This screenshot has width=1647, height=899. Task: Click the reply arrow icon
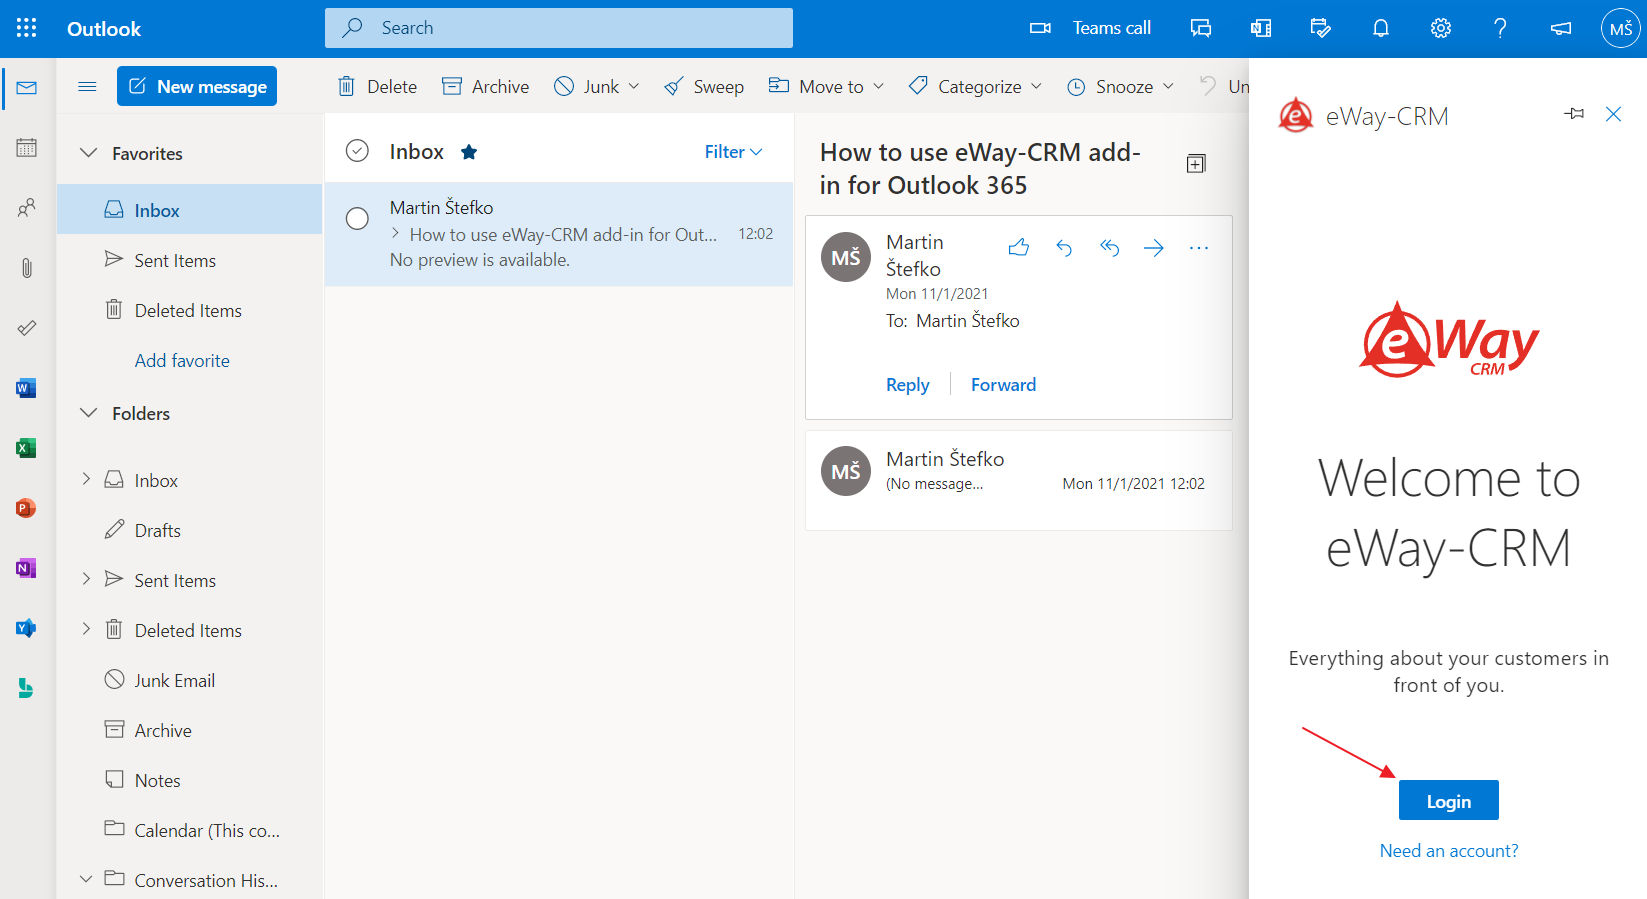pyautogui.click(x=1064, y=247)
